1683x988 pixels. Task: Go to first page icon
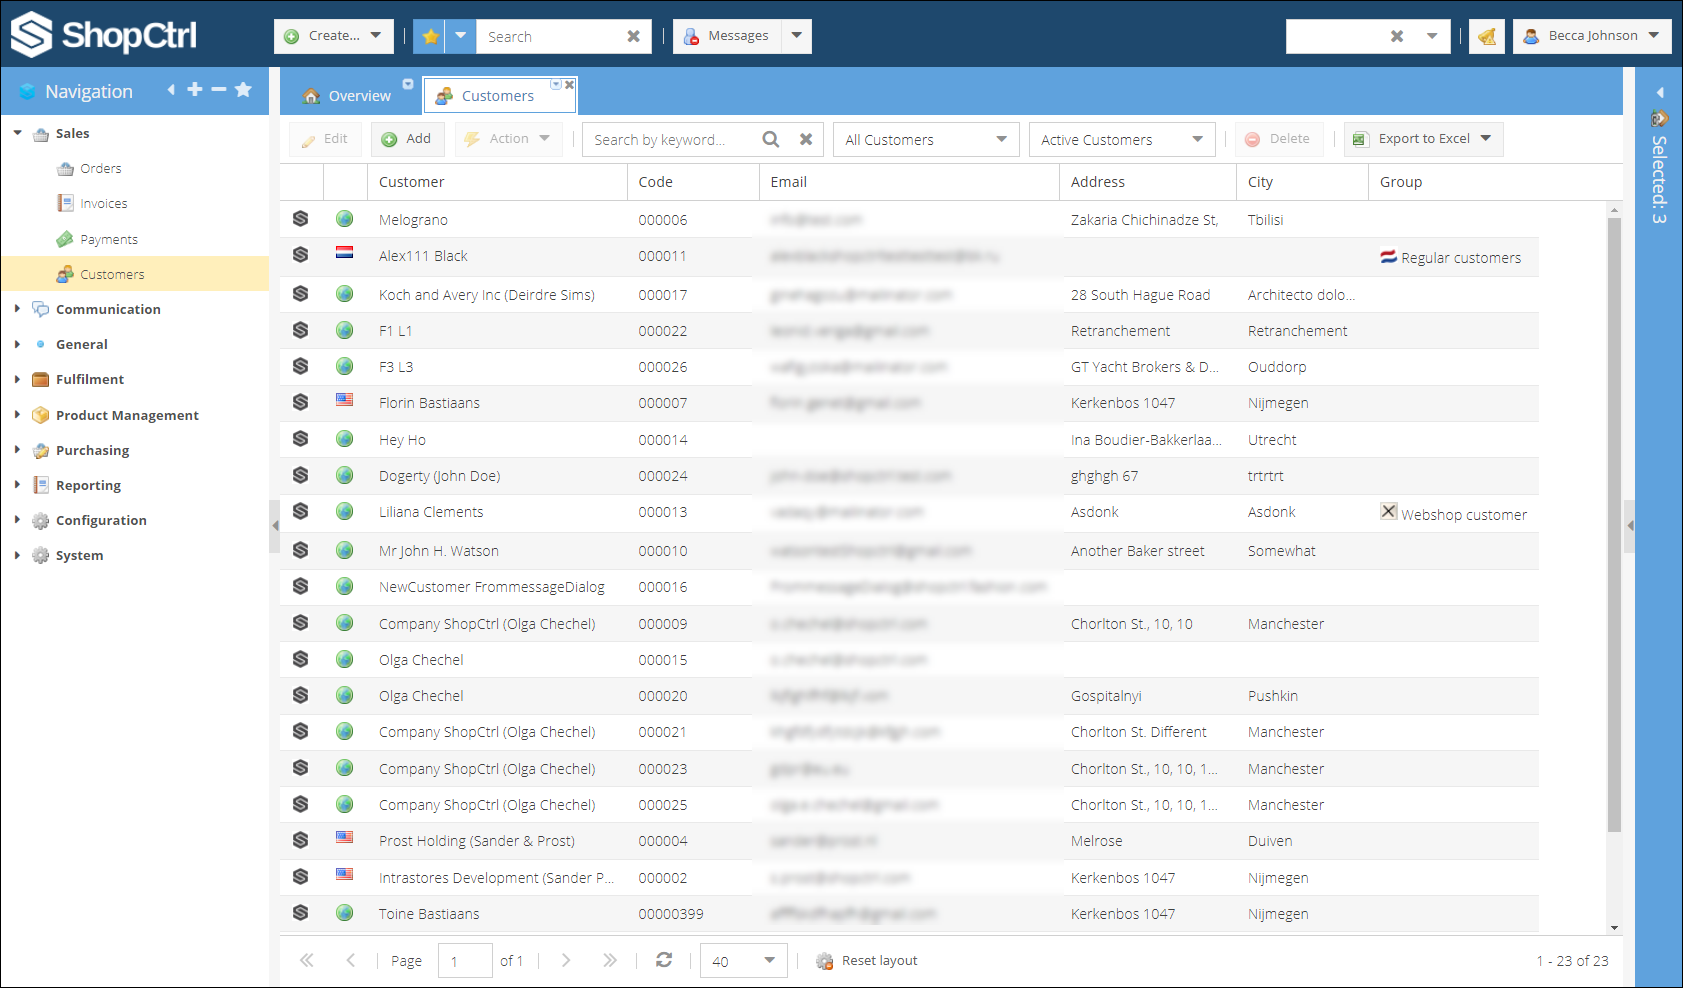307,960
